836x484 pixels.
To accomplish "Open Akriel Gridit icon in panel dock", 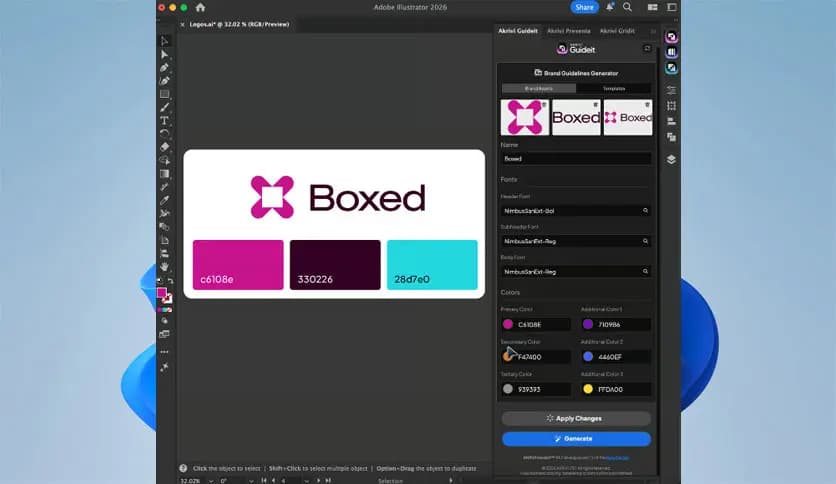I will (671, 68).
